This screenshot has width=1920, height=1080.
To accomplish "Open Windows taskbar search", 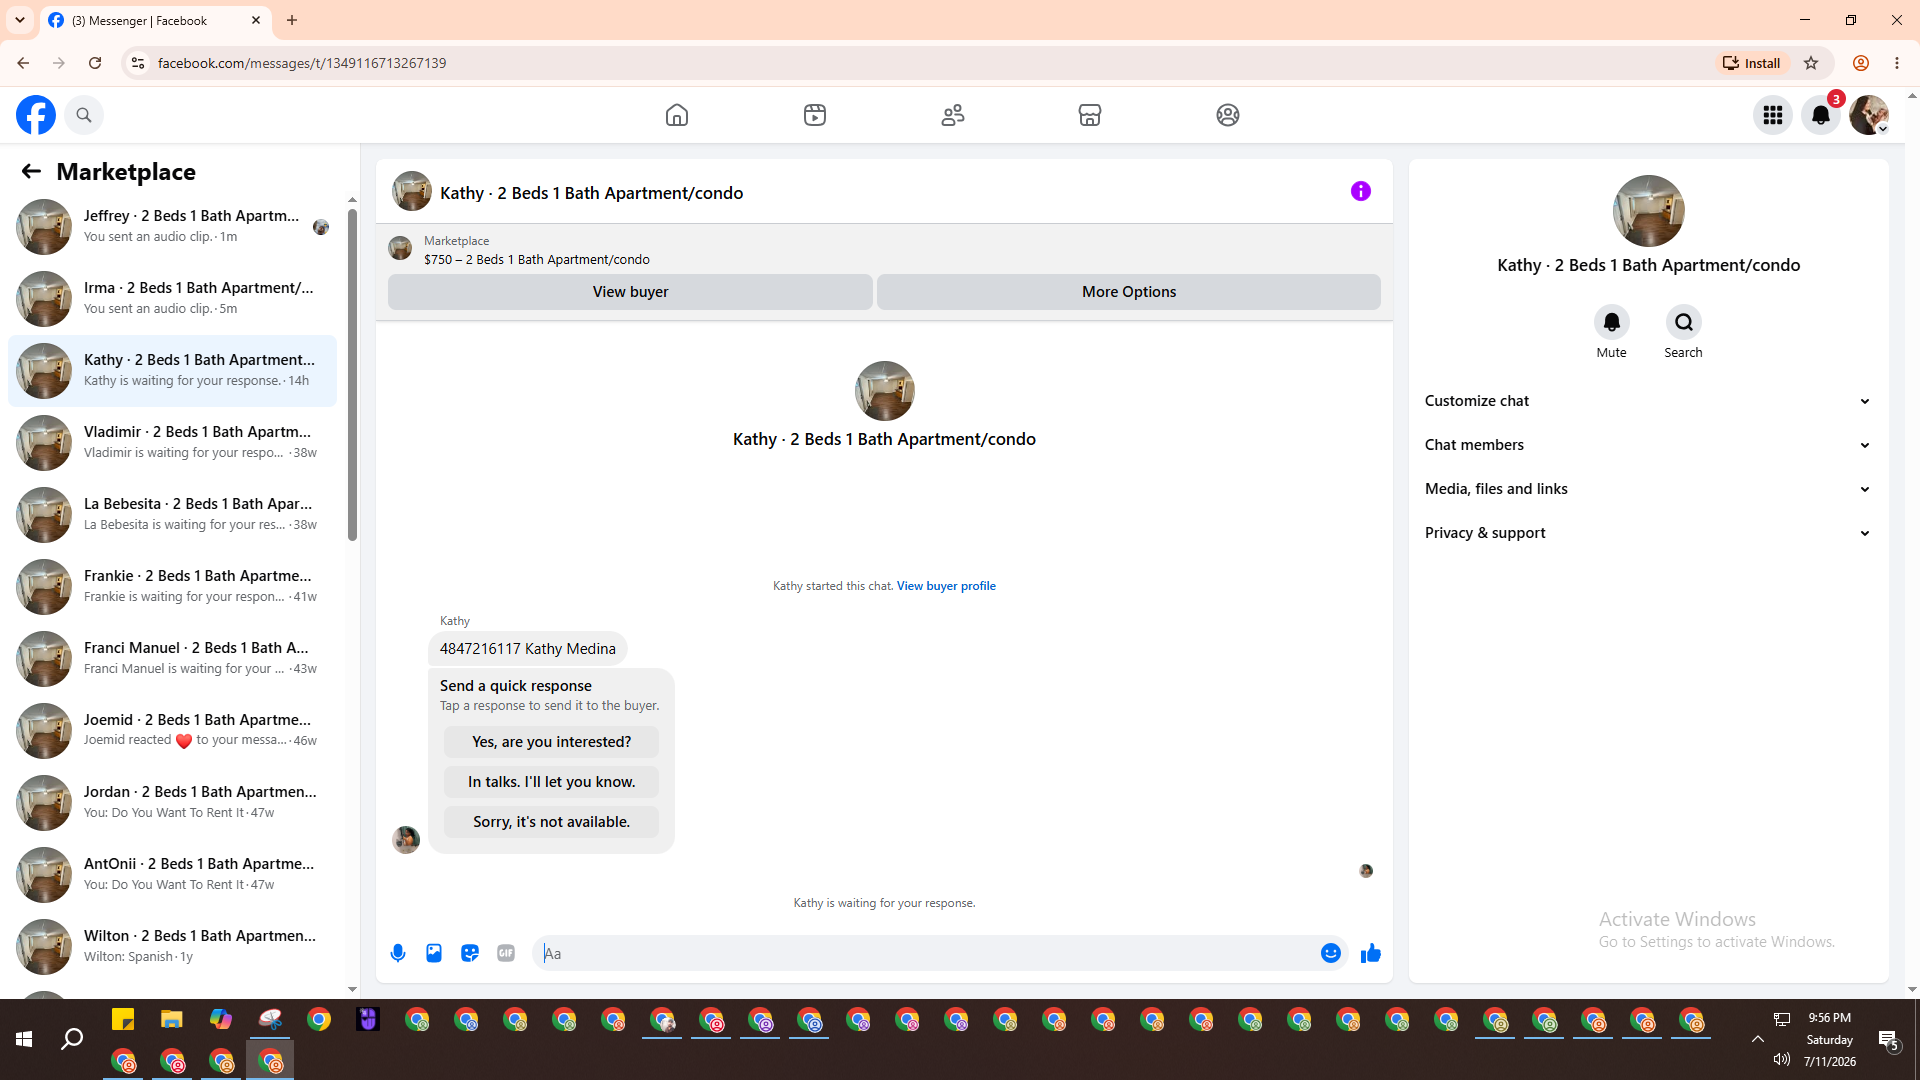I will click(x=72, y=1040).
